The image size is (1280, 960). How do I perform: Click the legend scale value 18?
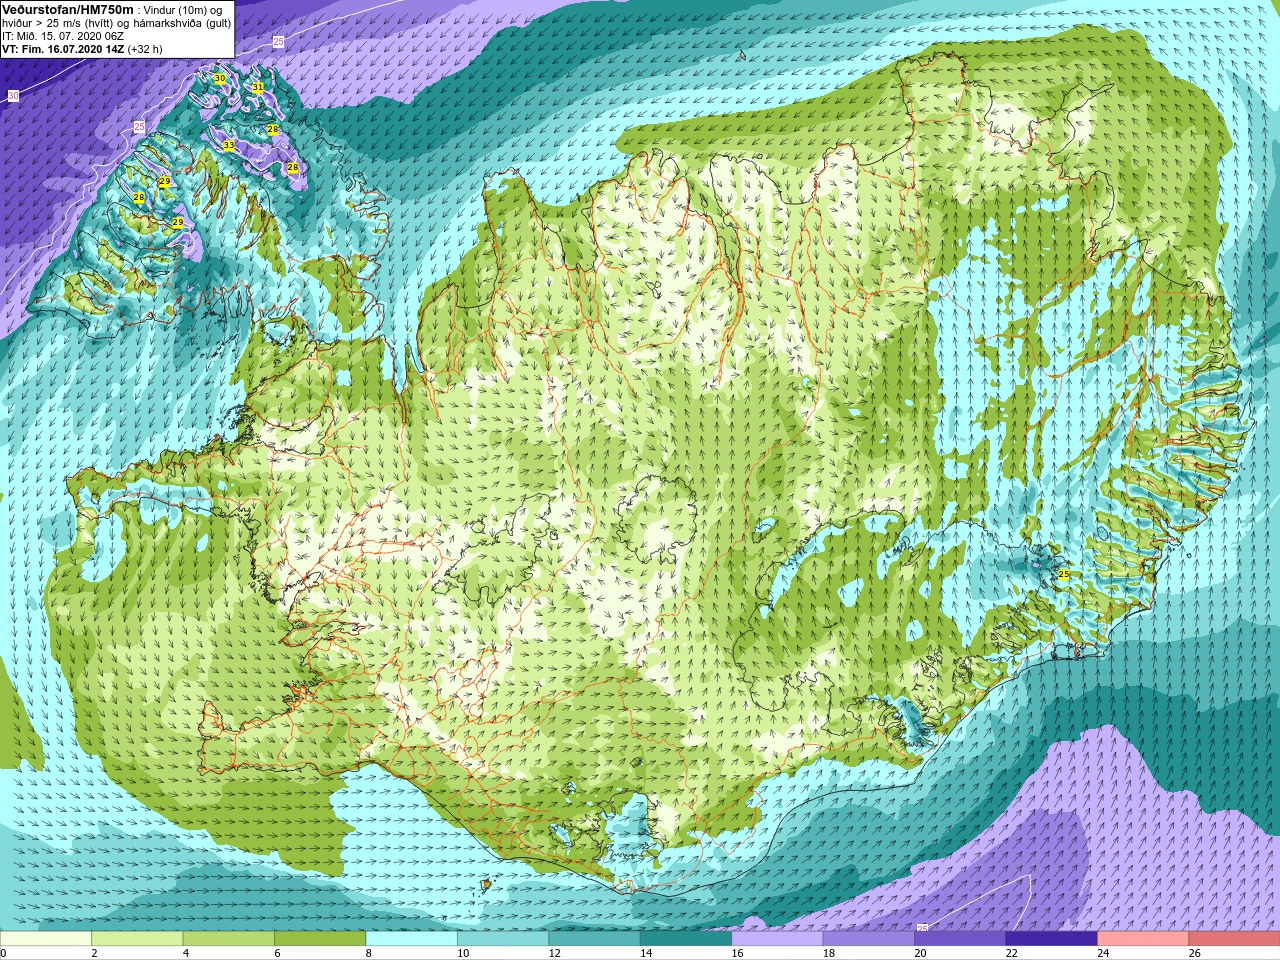(x=829, y=953)
